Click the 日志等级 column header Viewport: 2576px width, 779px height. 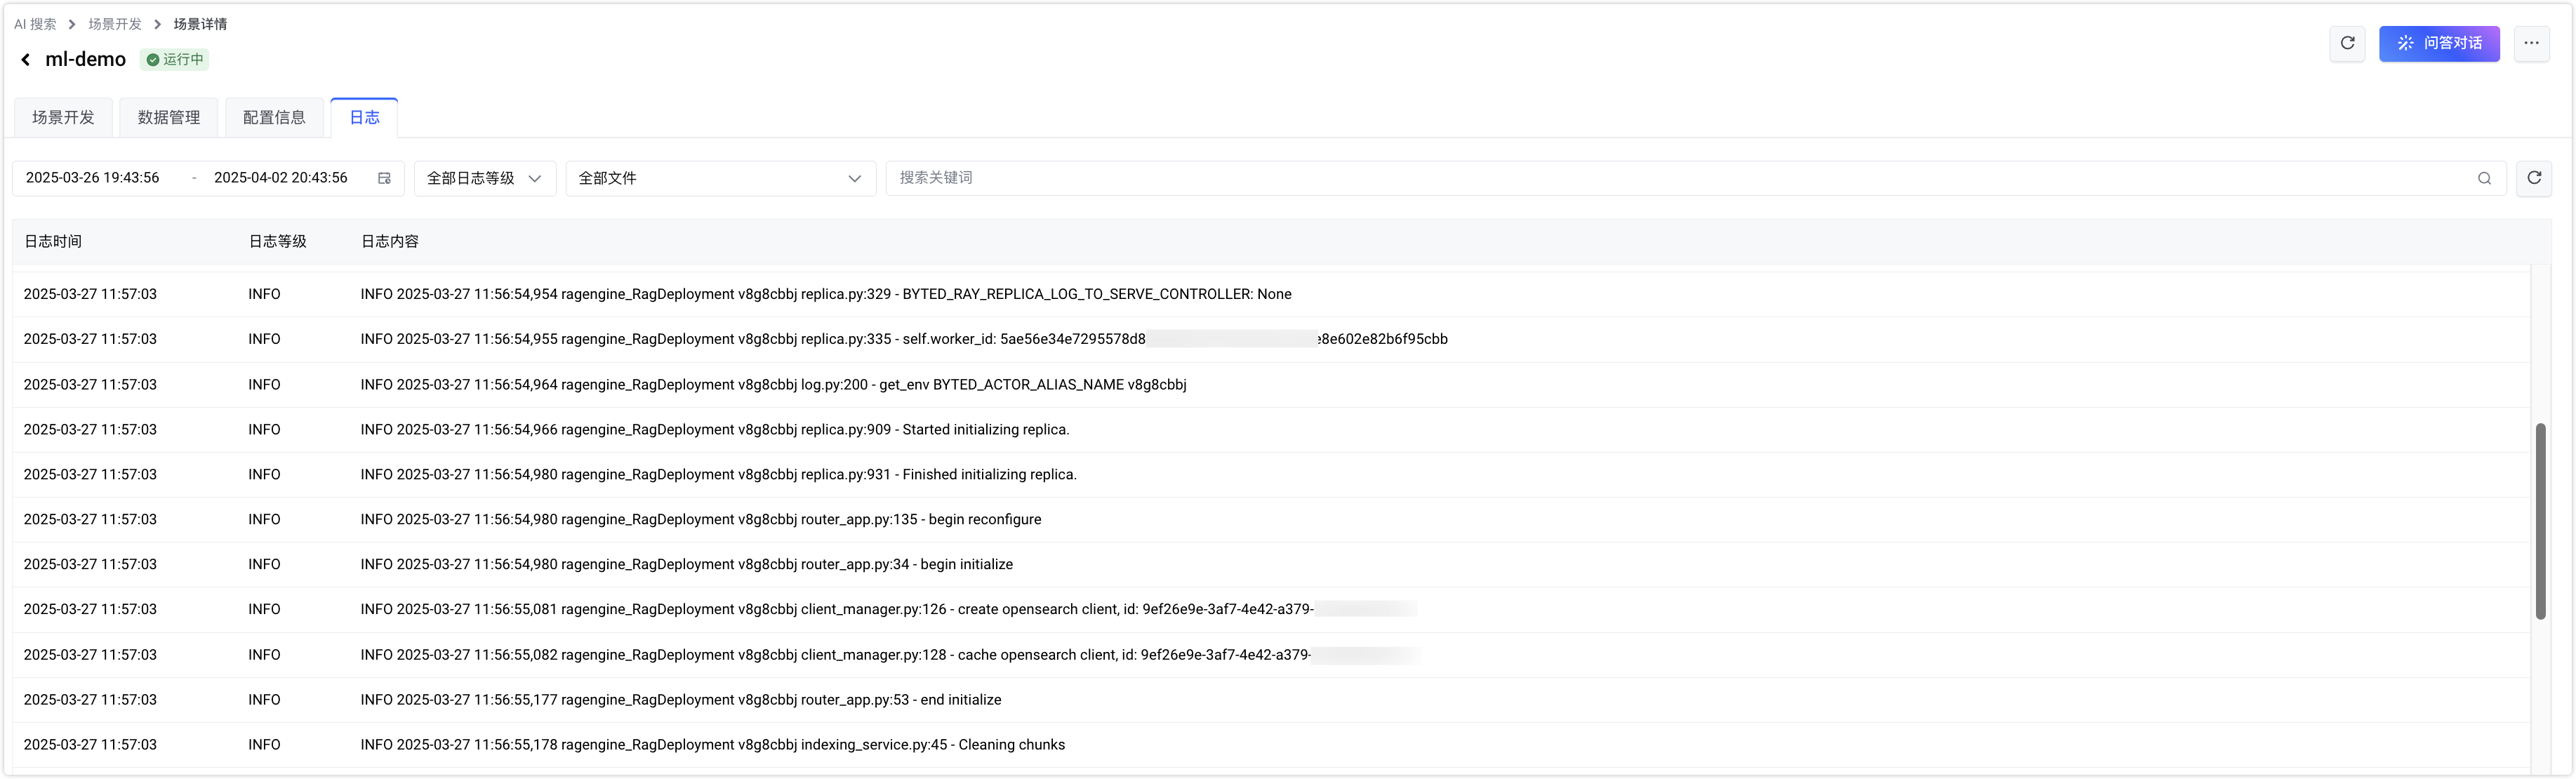point(277,242)
